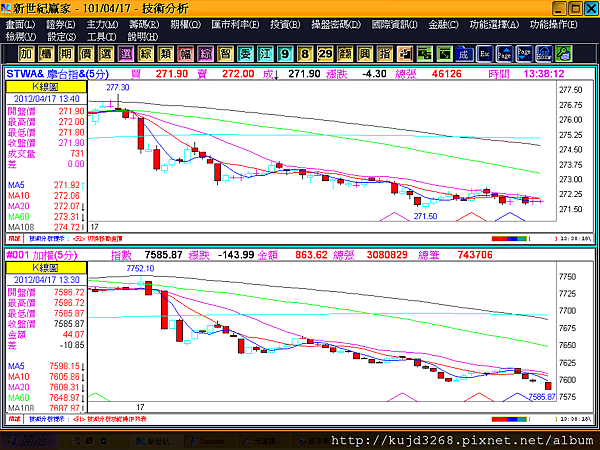Click the 271.50 low price label on chart

click(426, 216)
